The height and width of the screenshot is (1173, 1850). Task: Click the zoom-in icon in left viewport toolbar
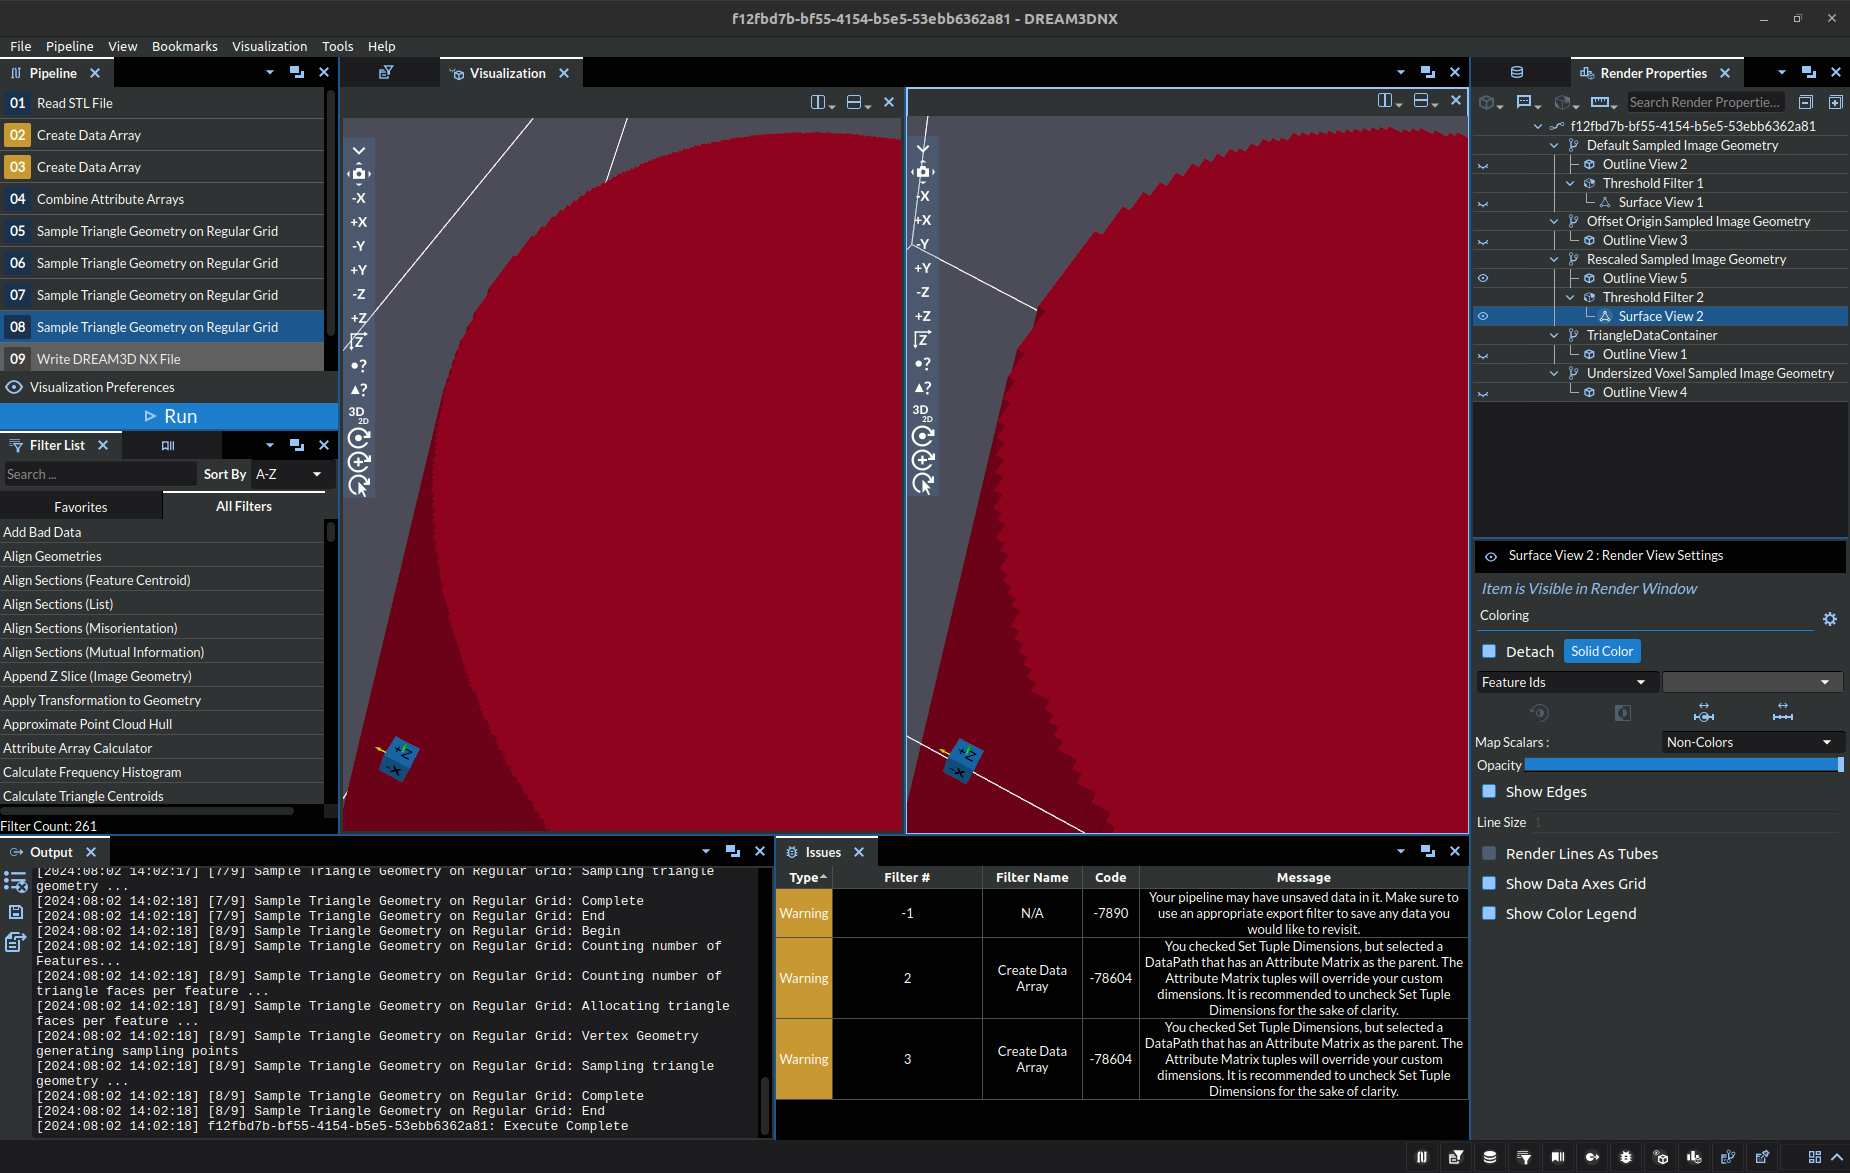click(359, 461)
